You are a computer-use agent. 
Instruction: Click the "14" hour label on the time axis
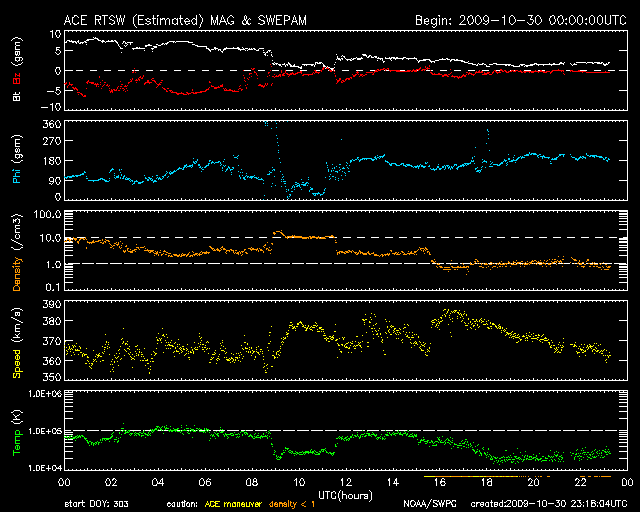[x=393, y=483]
